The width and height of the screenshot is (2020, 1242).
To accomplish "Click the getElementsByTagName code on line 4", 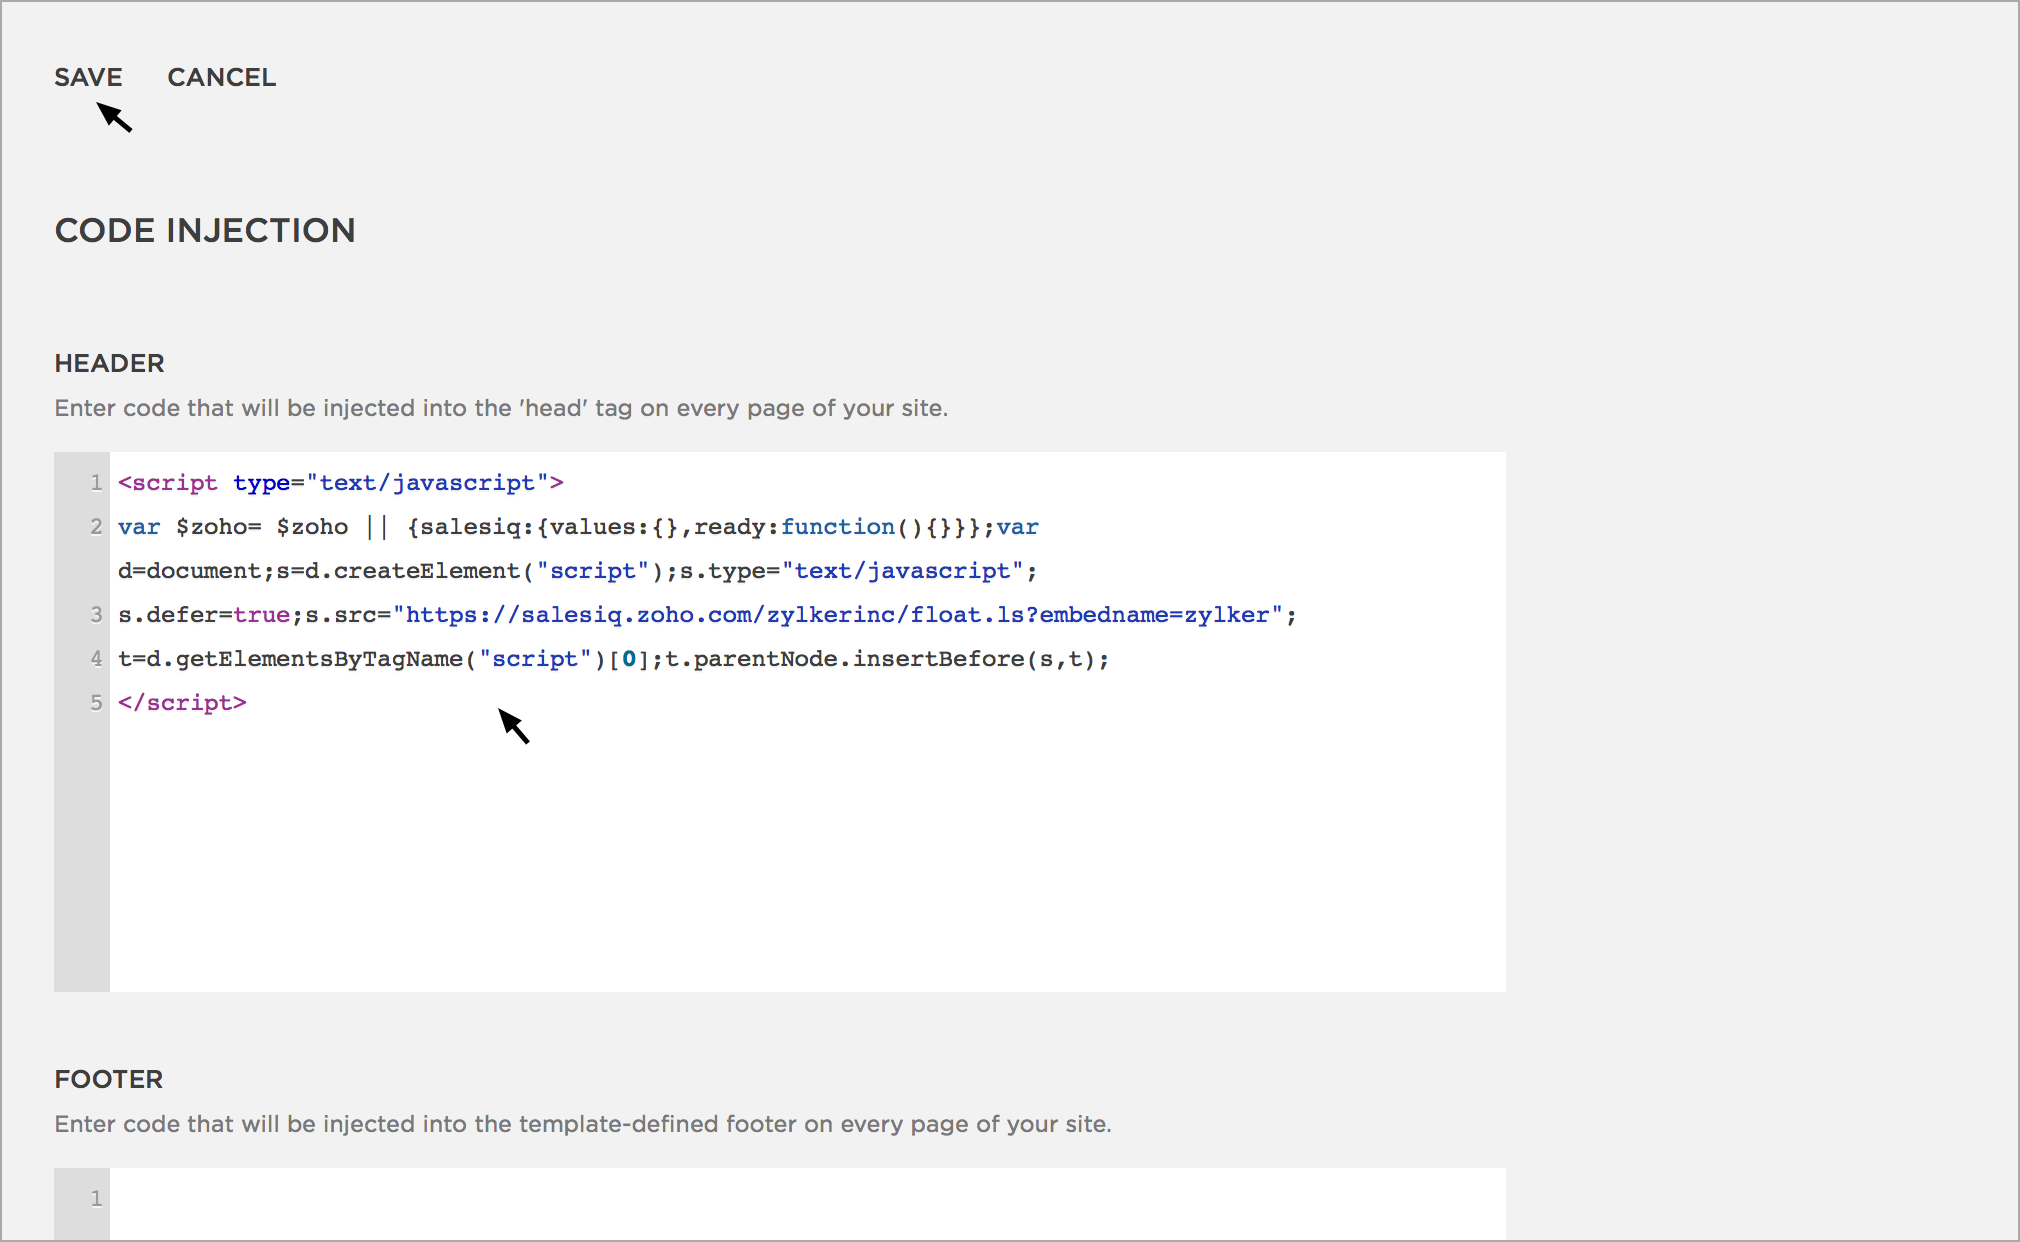I will click(x=320, y=659).
